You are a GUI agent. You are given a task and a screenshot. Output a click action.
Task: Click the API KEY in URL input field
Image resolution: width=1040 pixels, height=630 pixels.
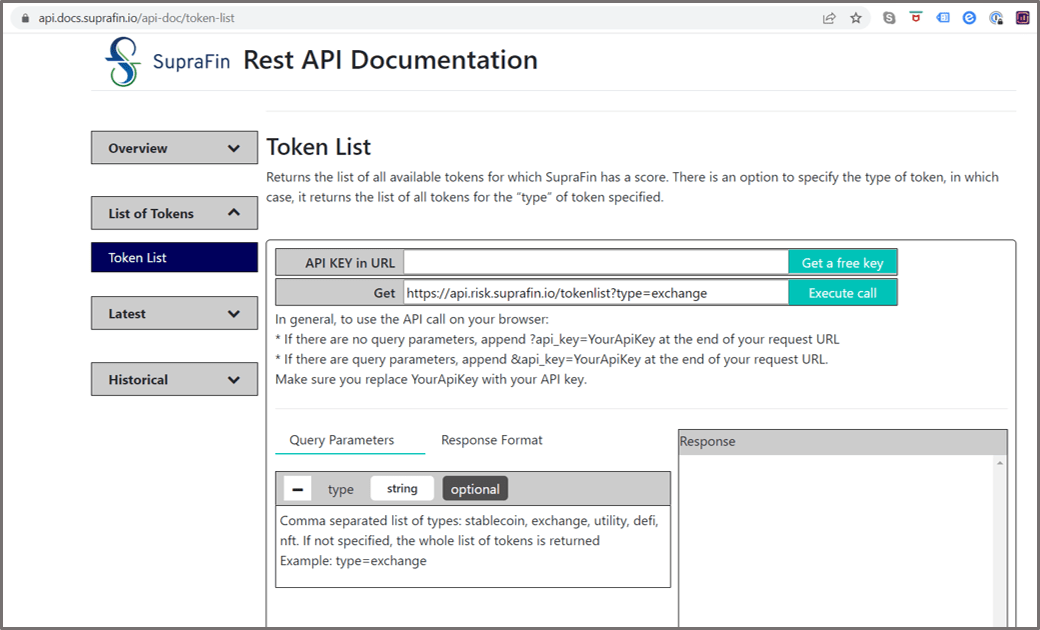point(596,263)
